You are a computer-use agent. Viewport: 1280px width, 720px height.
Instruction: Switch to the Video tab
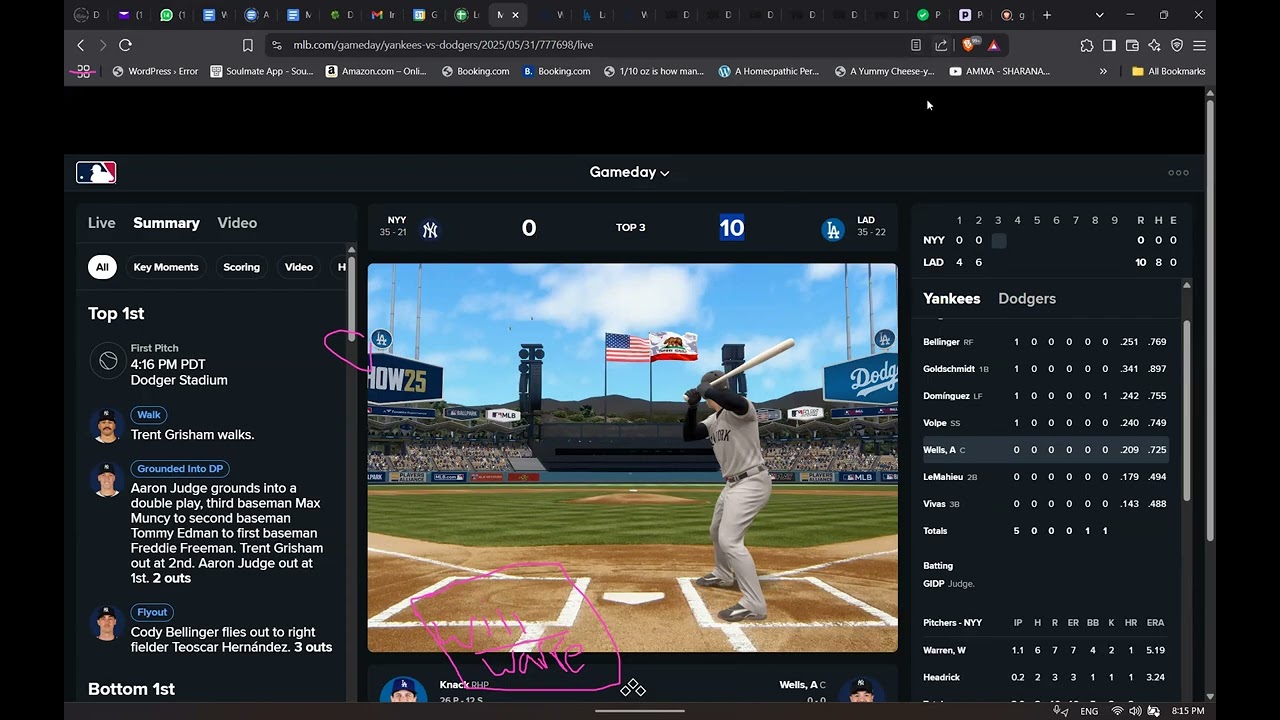[237, 223]
